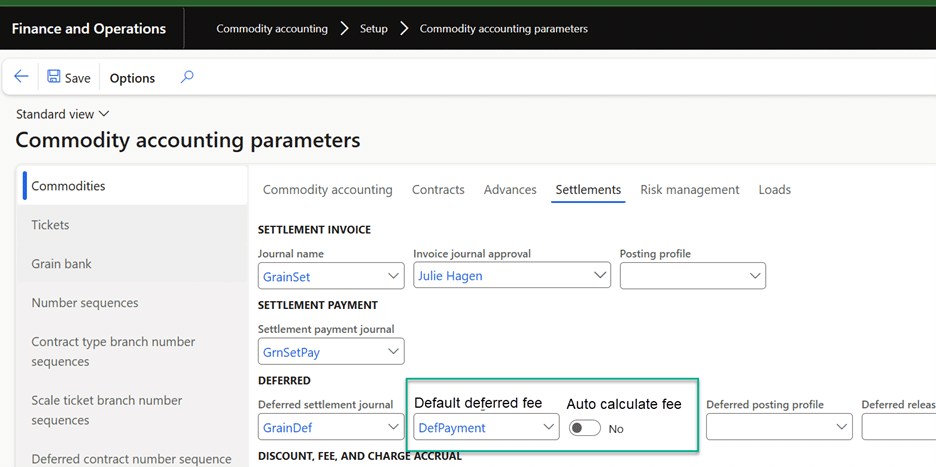
Task: Click the Setup breadcrumb link
Action: tap(373, 29)
